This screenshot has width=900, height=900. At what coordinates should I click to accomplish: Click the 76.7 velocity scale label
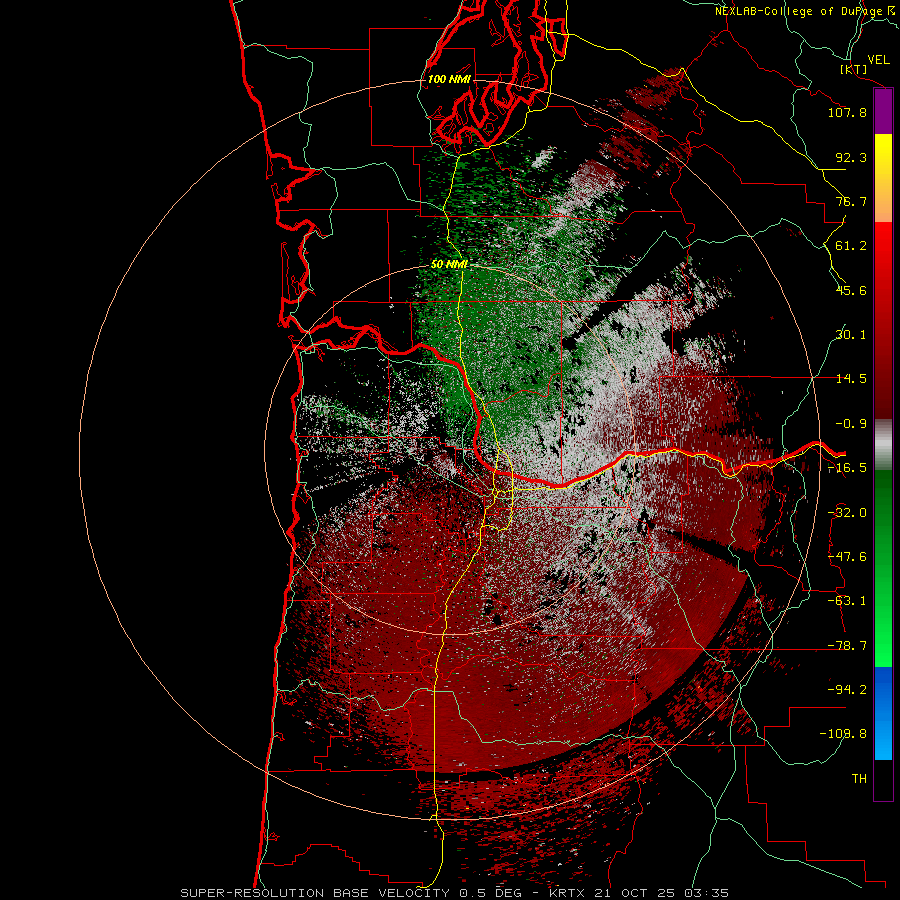click(x=851, y=201)
